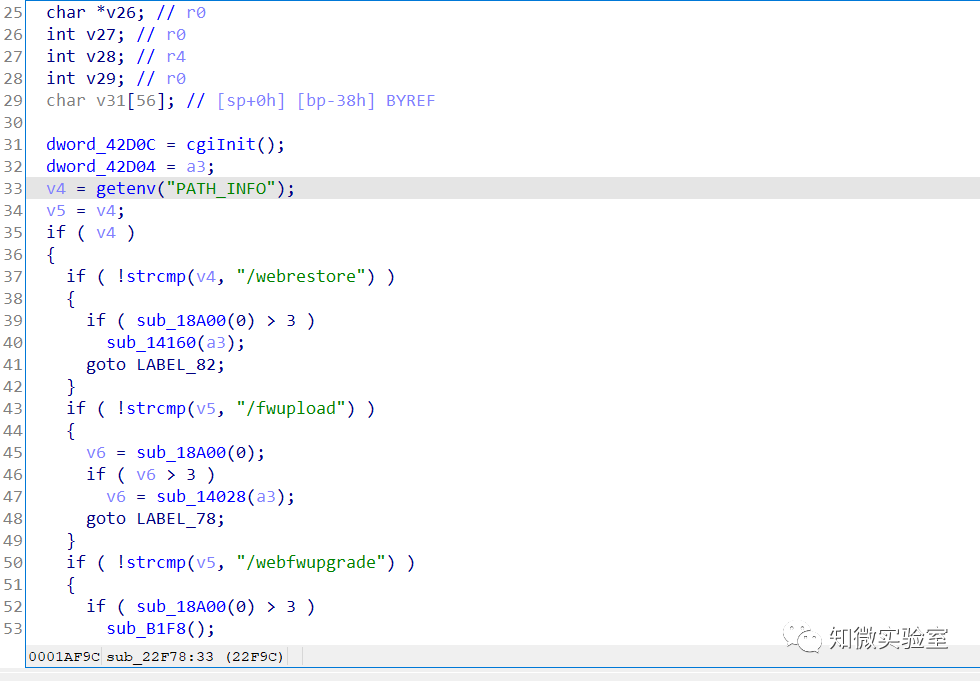Select the dword_42D0C global variable

[x=101, y=144]
